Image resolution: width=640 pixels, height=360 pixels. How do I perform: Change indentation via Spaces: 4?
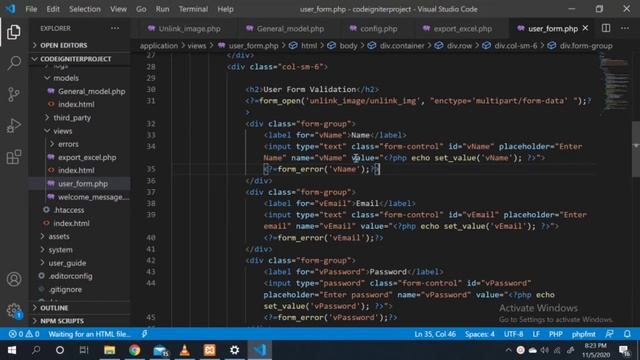pos(480,334)
